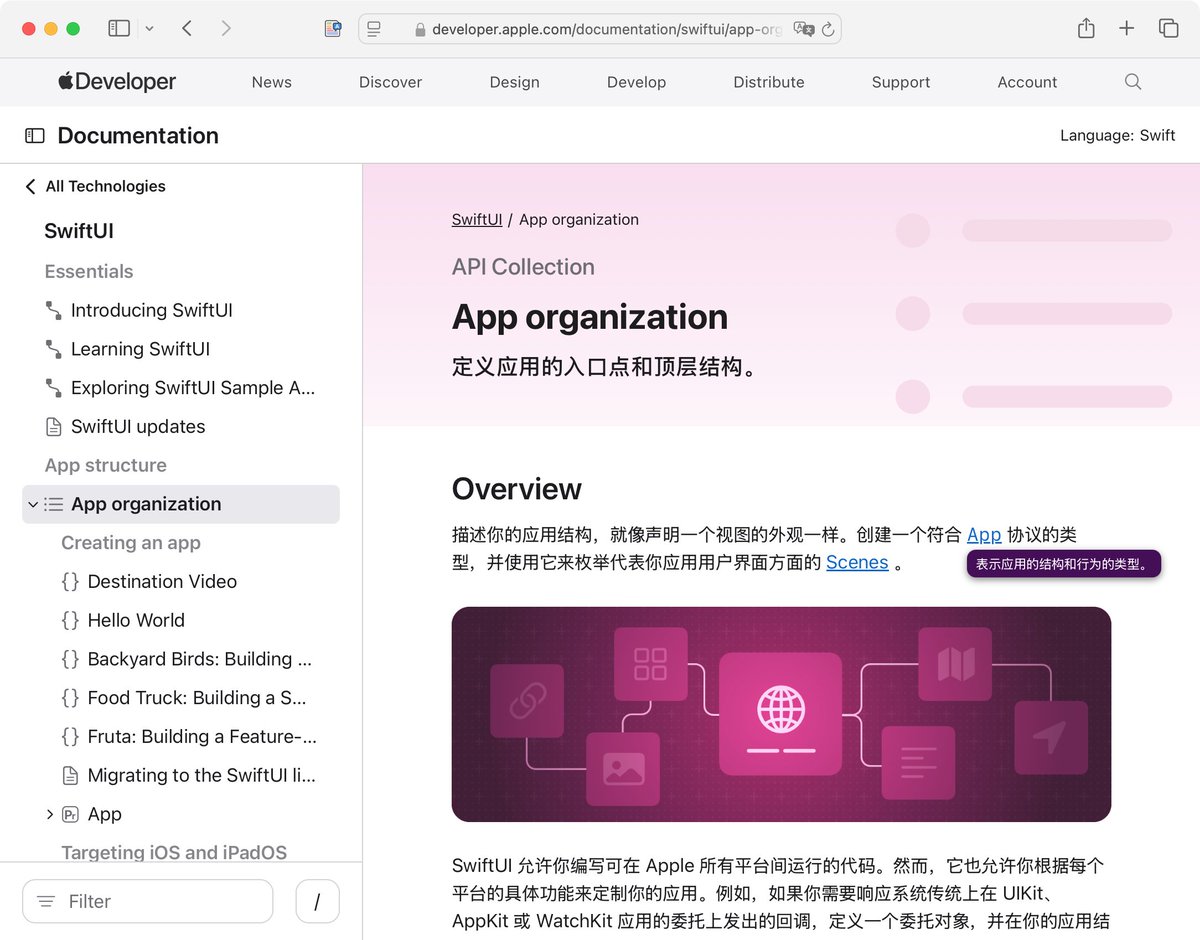1200x940 pixels.
Task: Open the Discover menu item
Action: pyautogui.click(x=391, y=82)
